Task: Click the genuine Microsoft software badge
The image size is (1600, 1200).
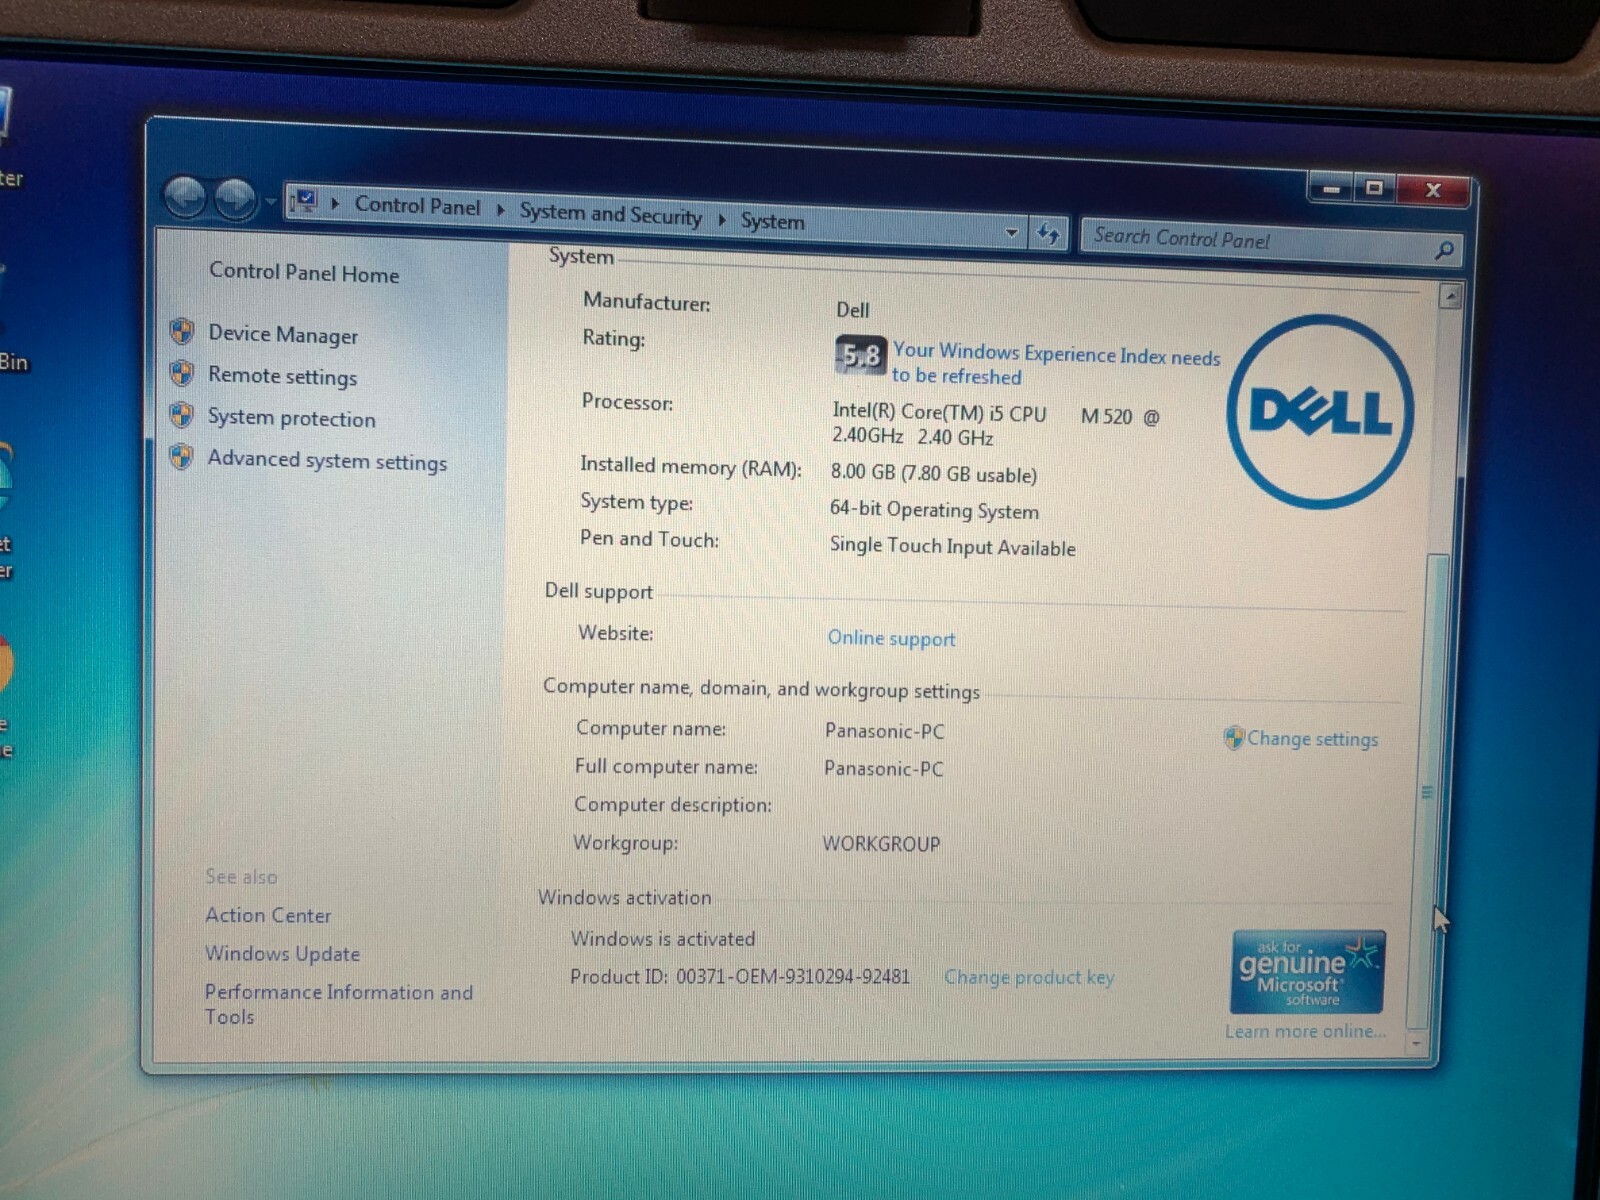Action: click(x=1307, y=972)
